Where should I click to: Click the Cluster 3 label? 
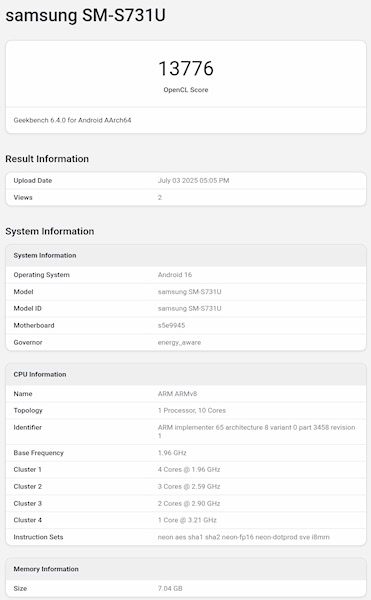coord(28,503)
